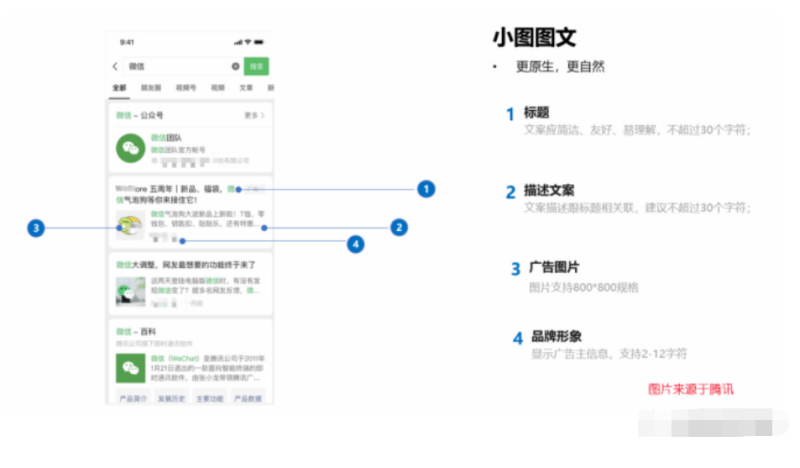Switch to the 朋友圈 tab
The height and width of the screenshot is (468, 800).
(x=151, y=88)
